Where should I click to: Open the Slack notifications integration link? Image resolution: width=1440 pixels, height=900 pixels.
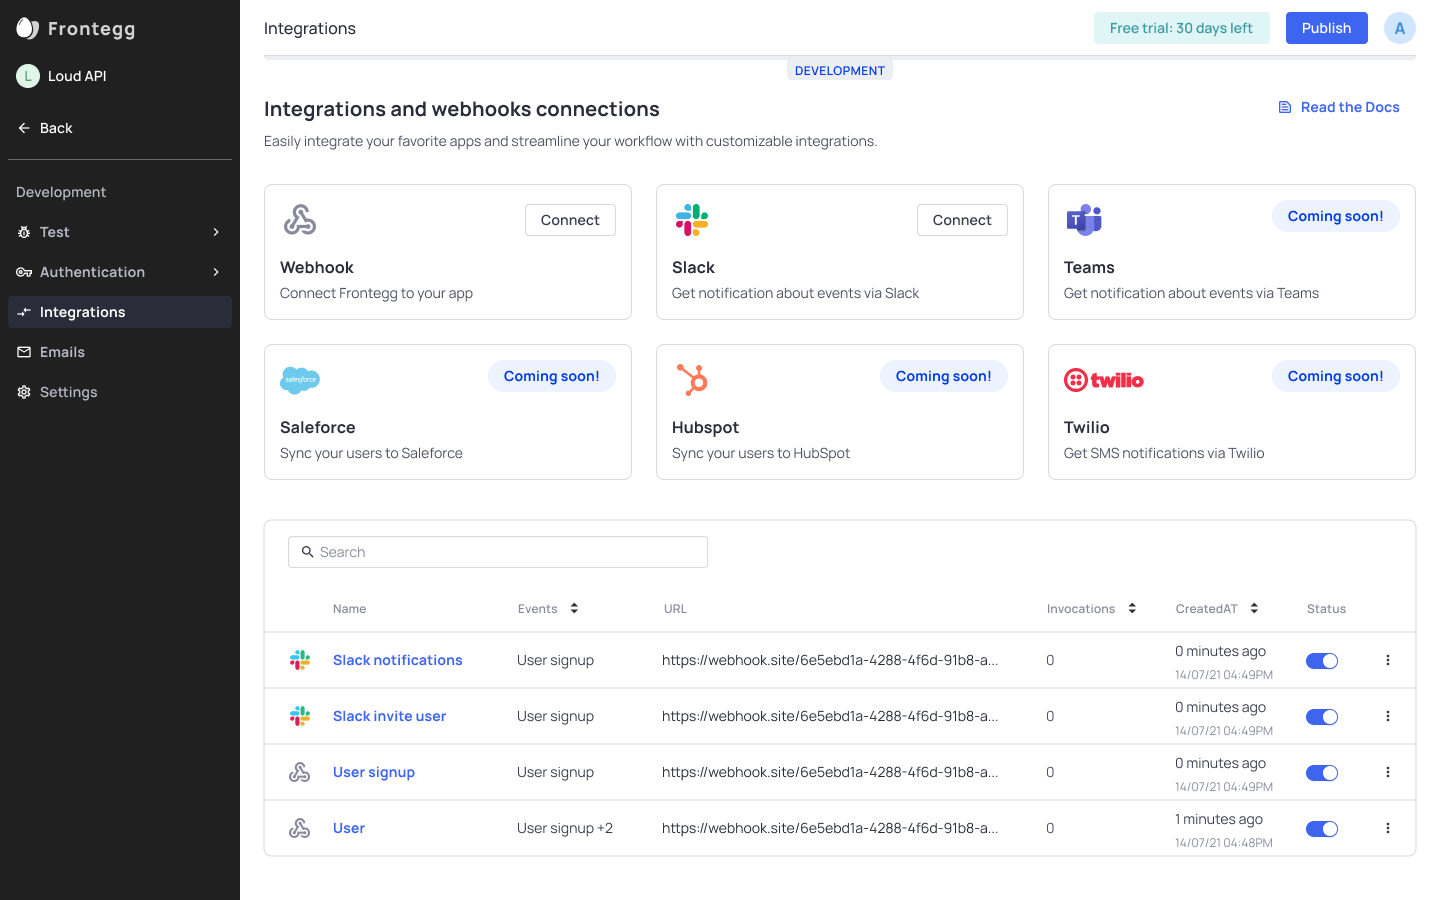click(x=398, y=660)
